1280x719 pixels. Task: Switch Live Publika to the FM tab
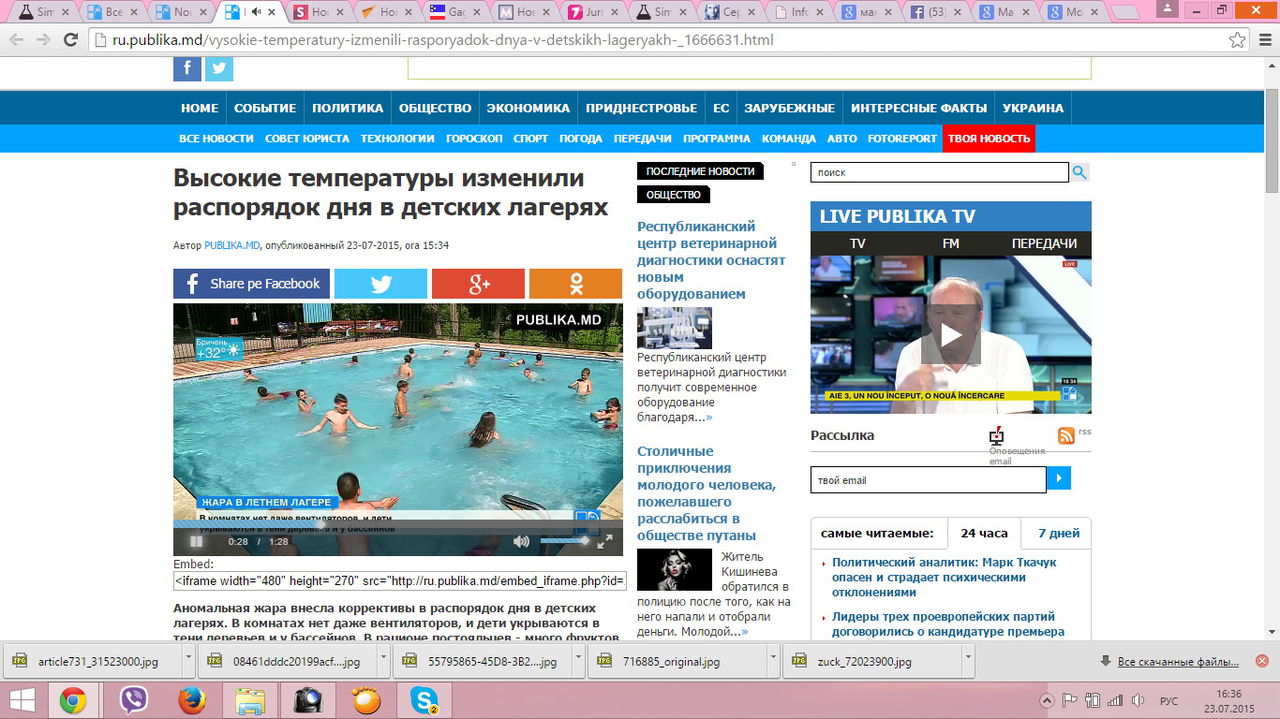[x=950, y=243]
